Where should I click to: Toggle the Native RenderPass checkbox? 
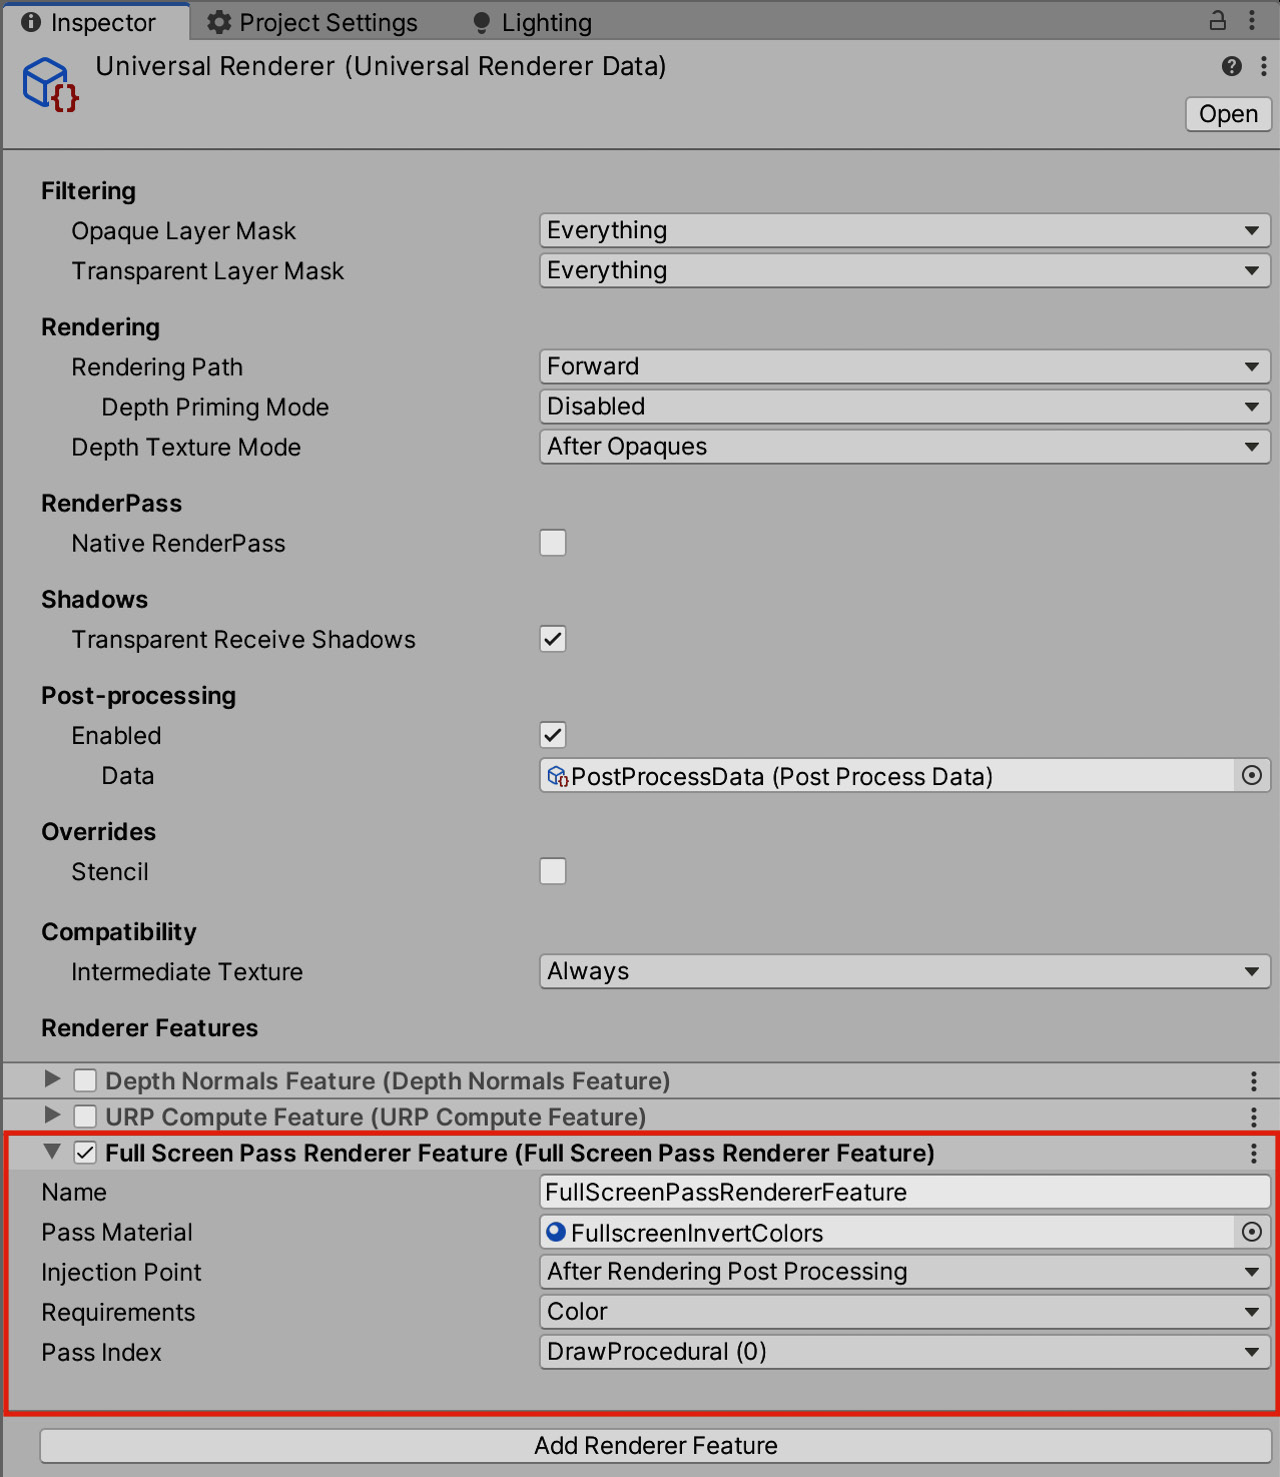[553, 543]
